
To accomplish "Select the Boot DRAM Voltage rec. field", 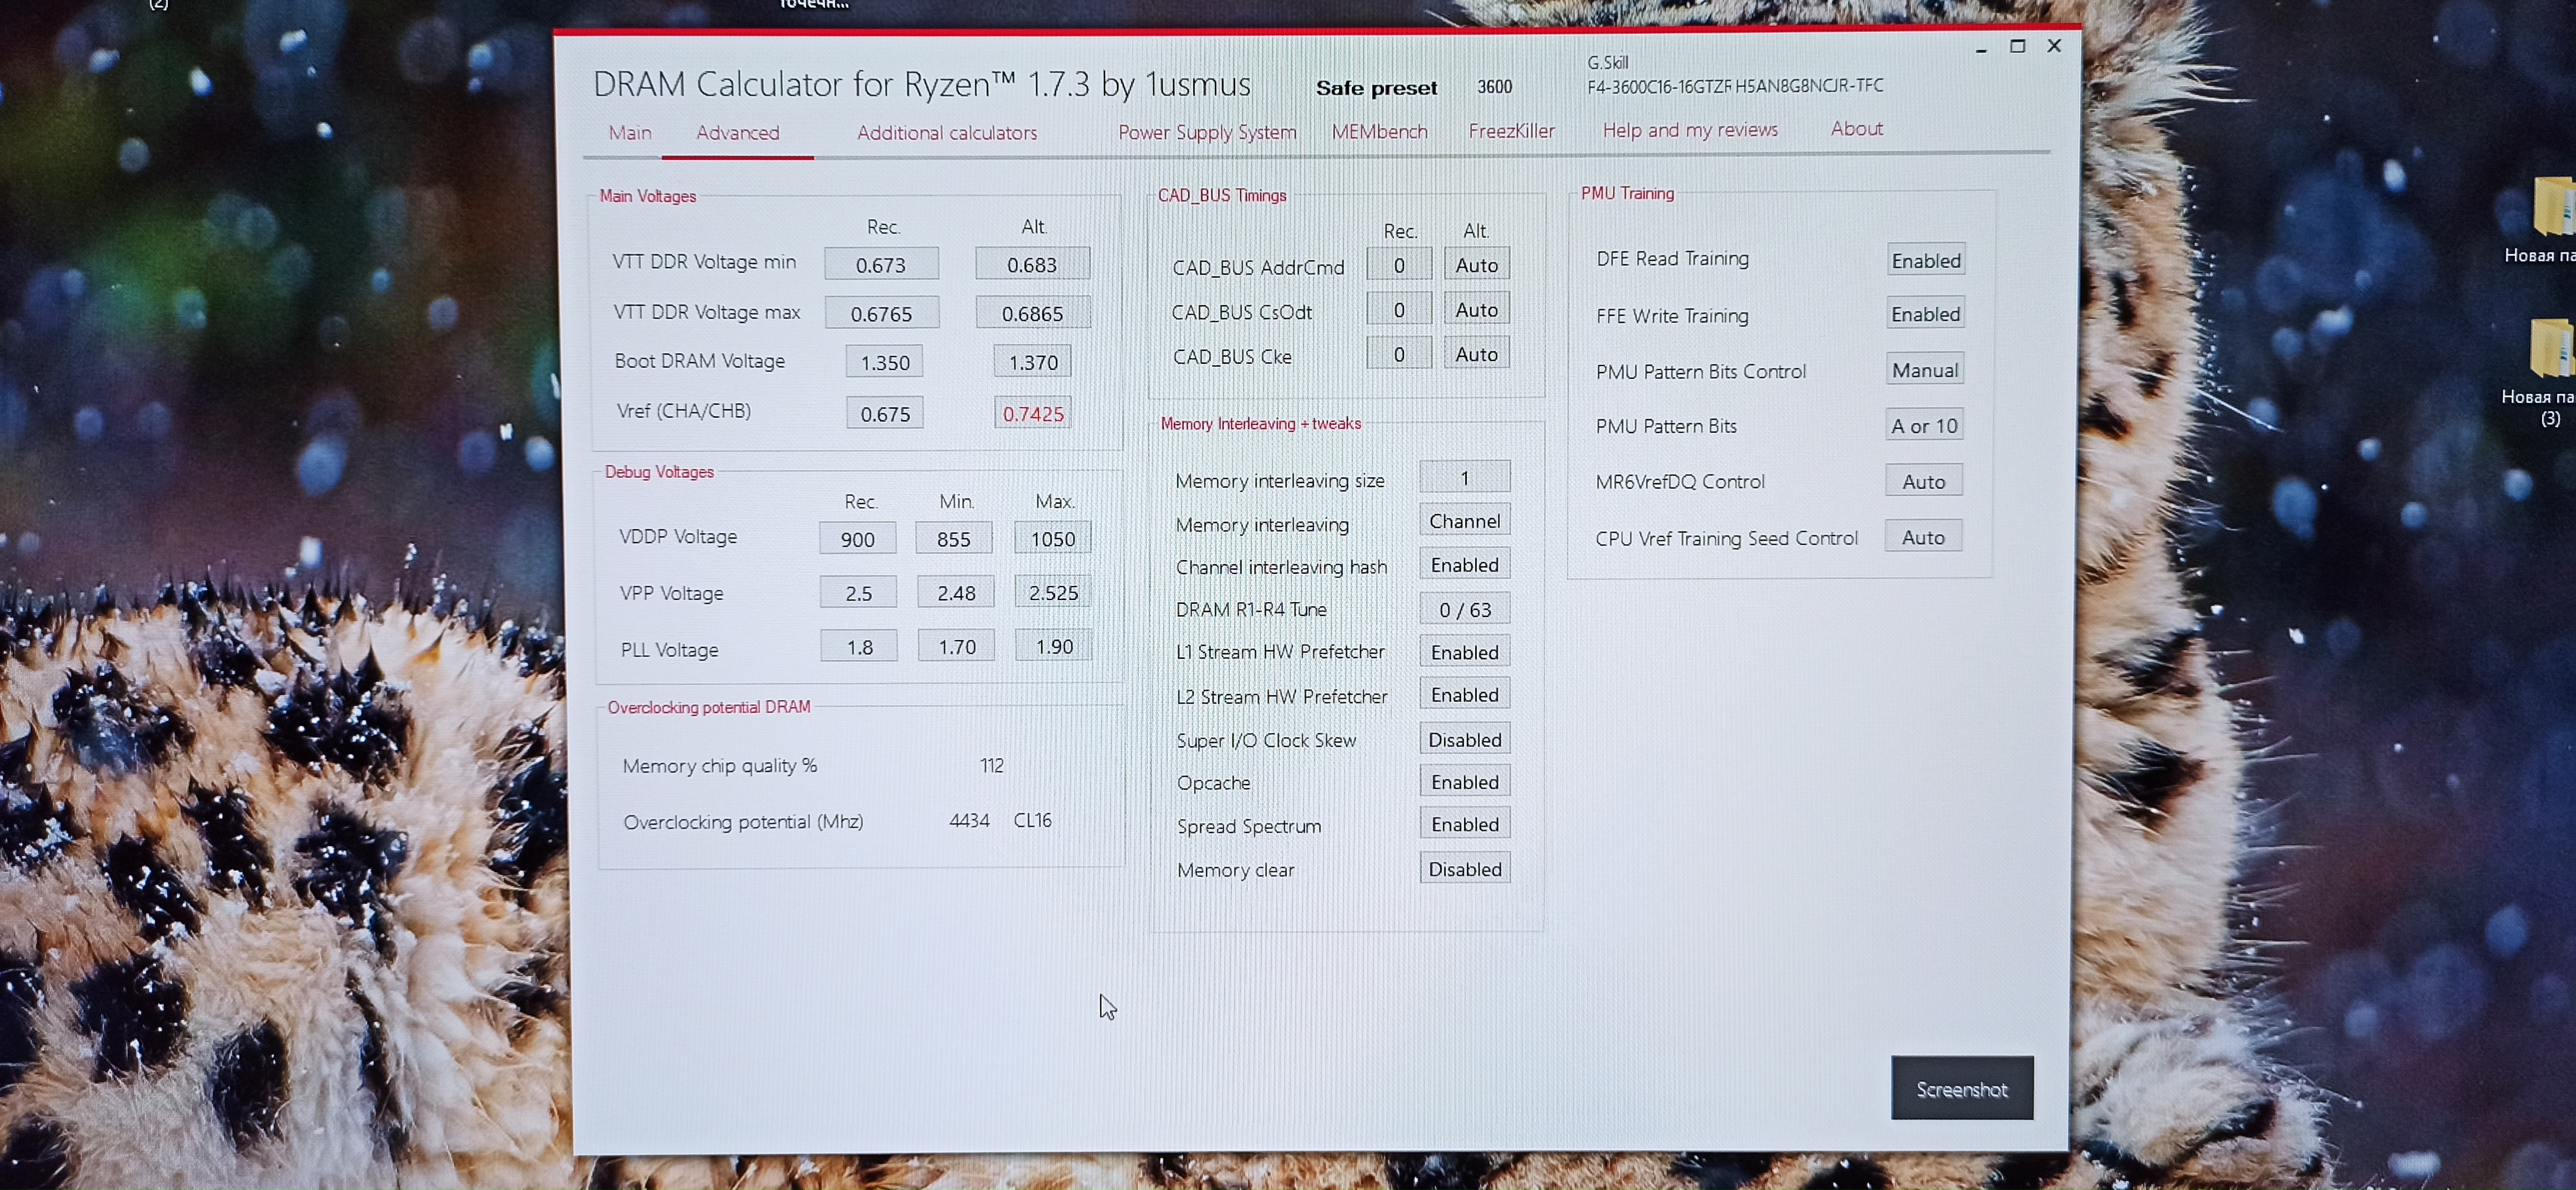I will pos(884,362).
